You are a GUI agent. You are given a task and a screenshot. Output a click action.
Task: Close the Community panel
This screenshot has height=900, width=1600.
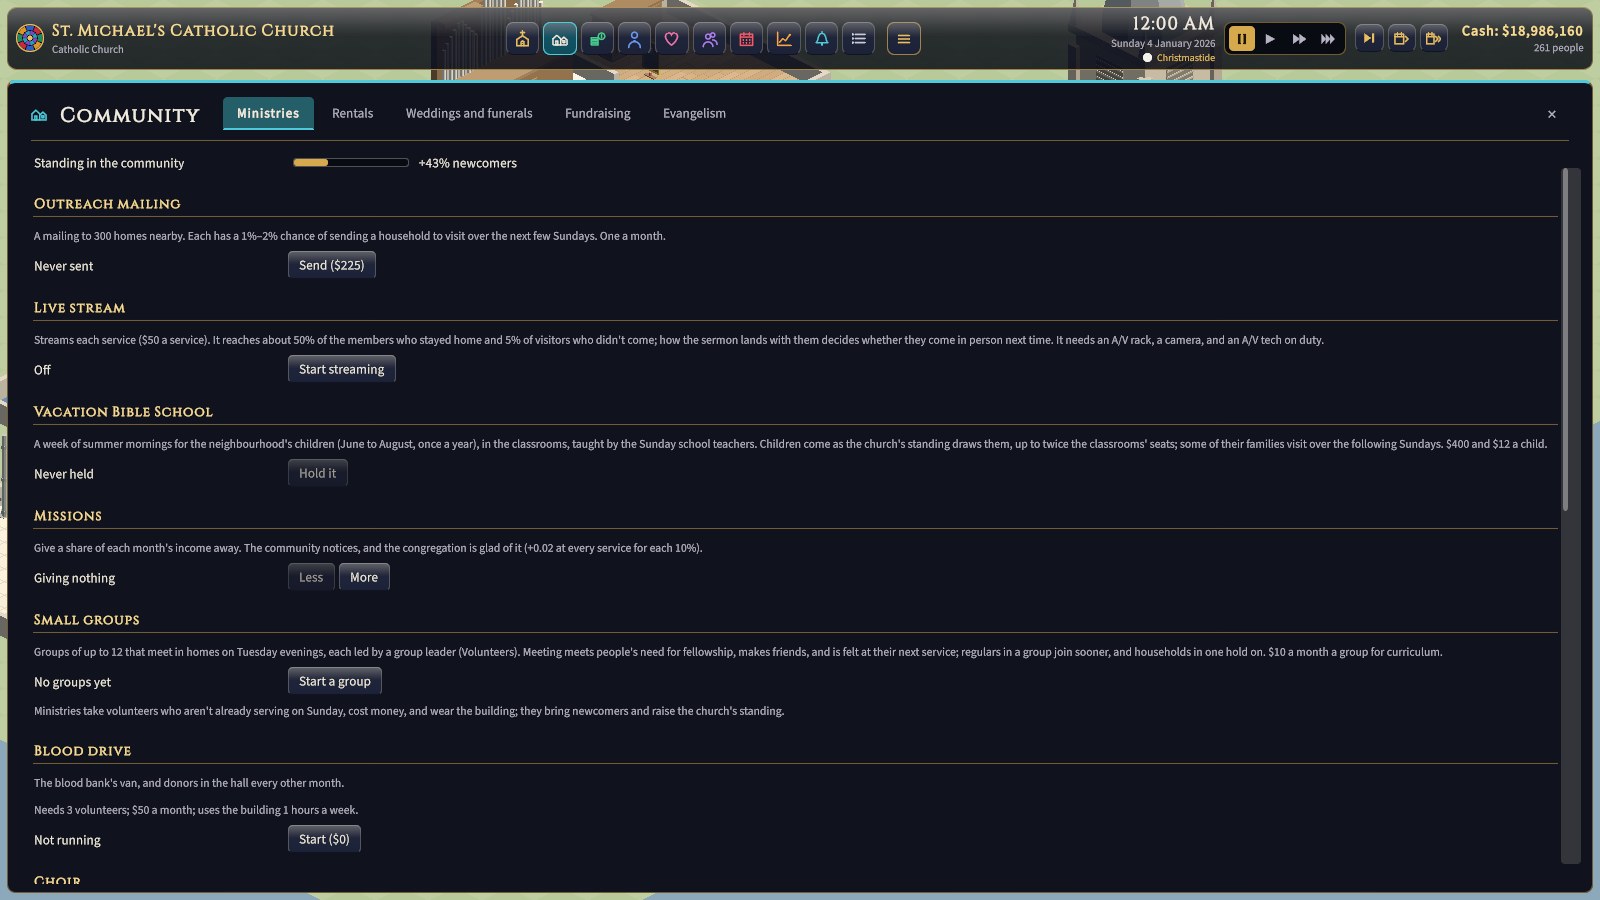[x=1552, y=114]
